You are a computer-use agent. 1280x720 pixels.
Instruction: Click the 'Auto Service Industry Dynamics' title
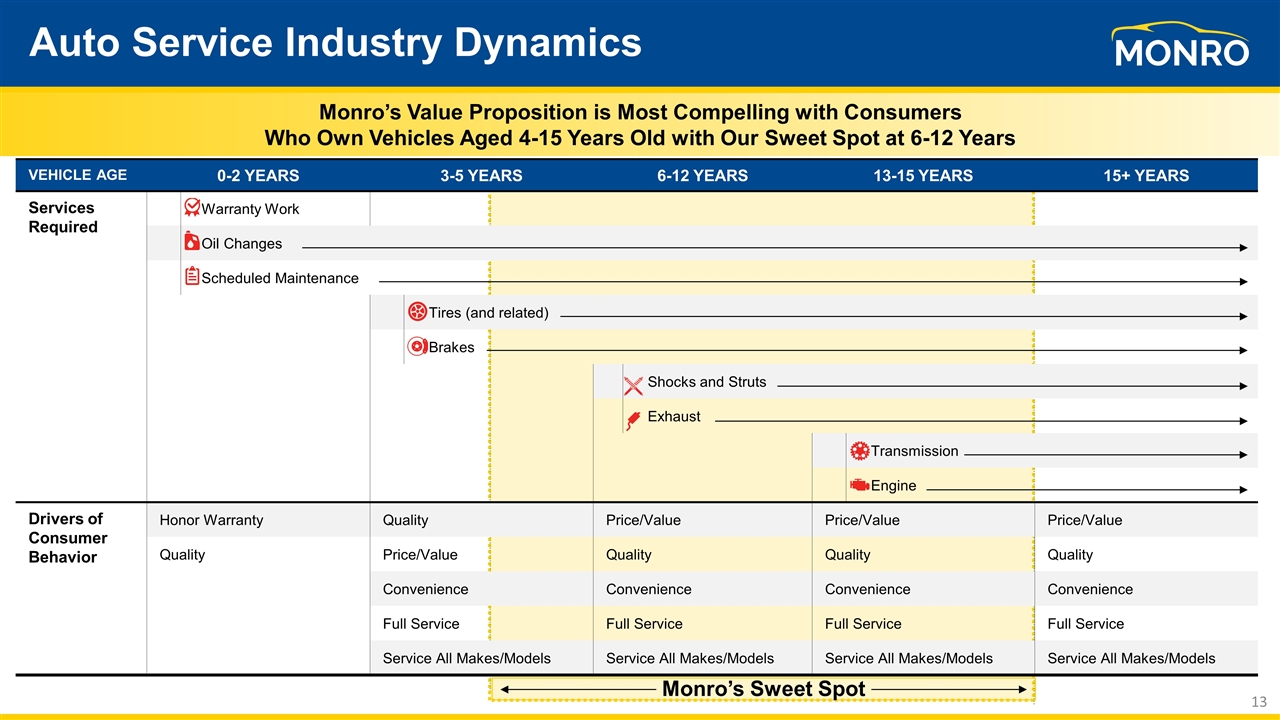click(335, 42)
